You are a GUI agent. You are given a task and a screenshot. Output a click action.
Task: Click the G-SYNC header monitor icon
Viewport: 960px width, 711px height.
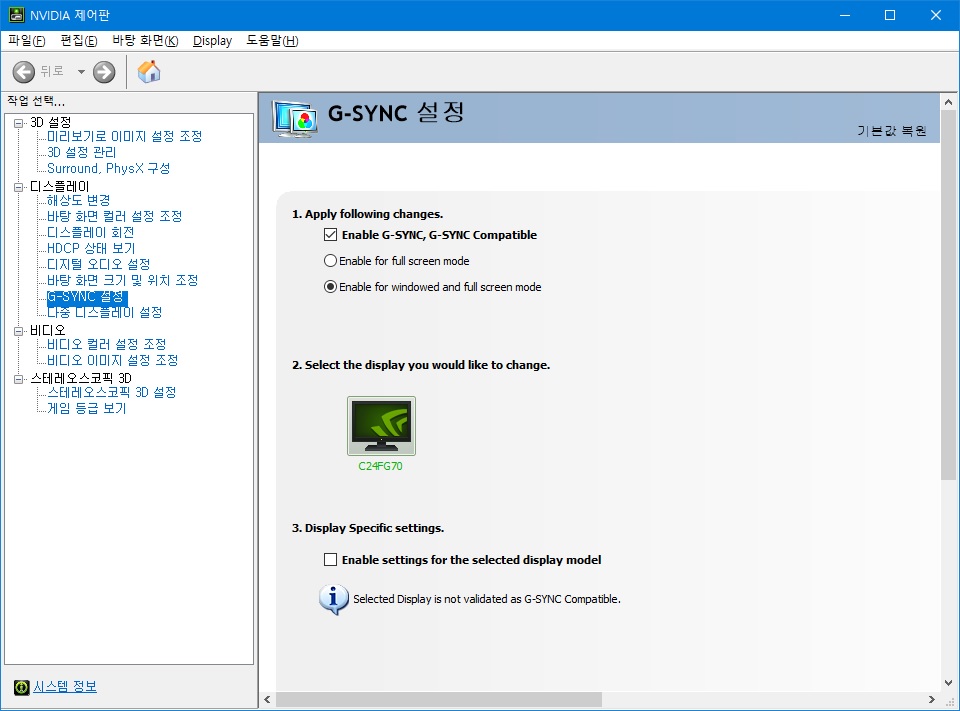[295, 118]
